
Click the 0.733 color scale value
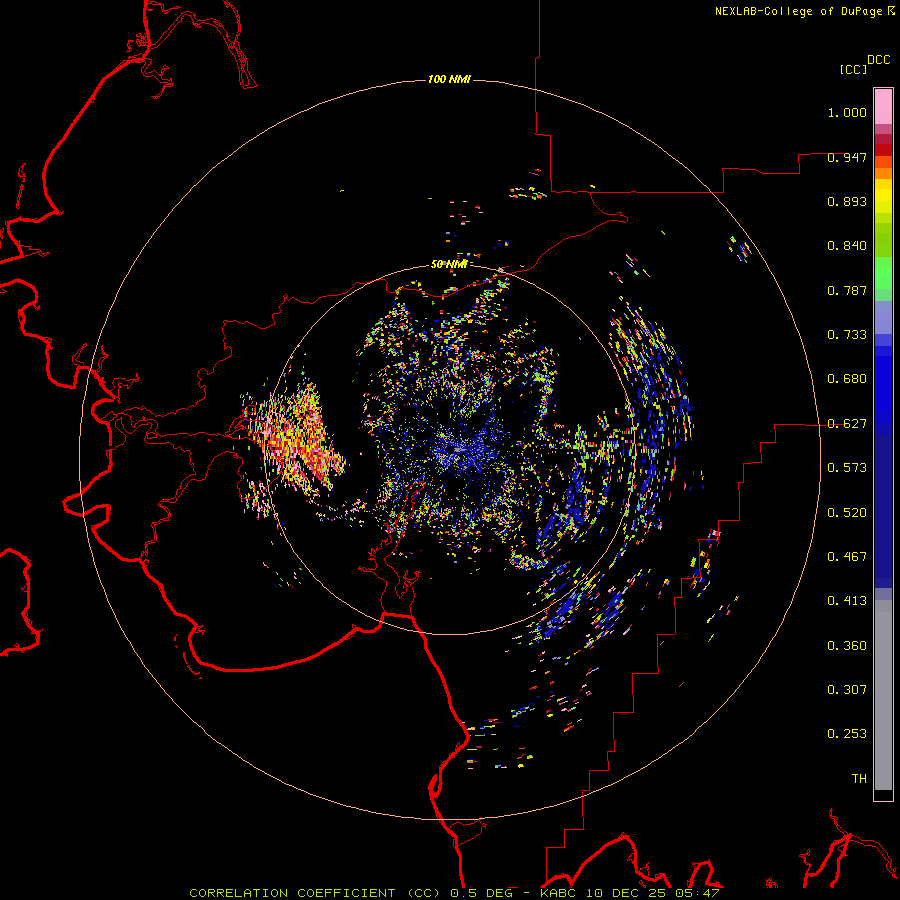tap(847, 335)
